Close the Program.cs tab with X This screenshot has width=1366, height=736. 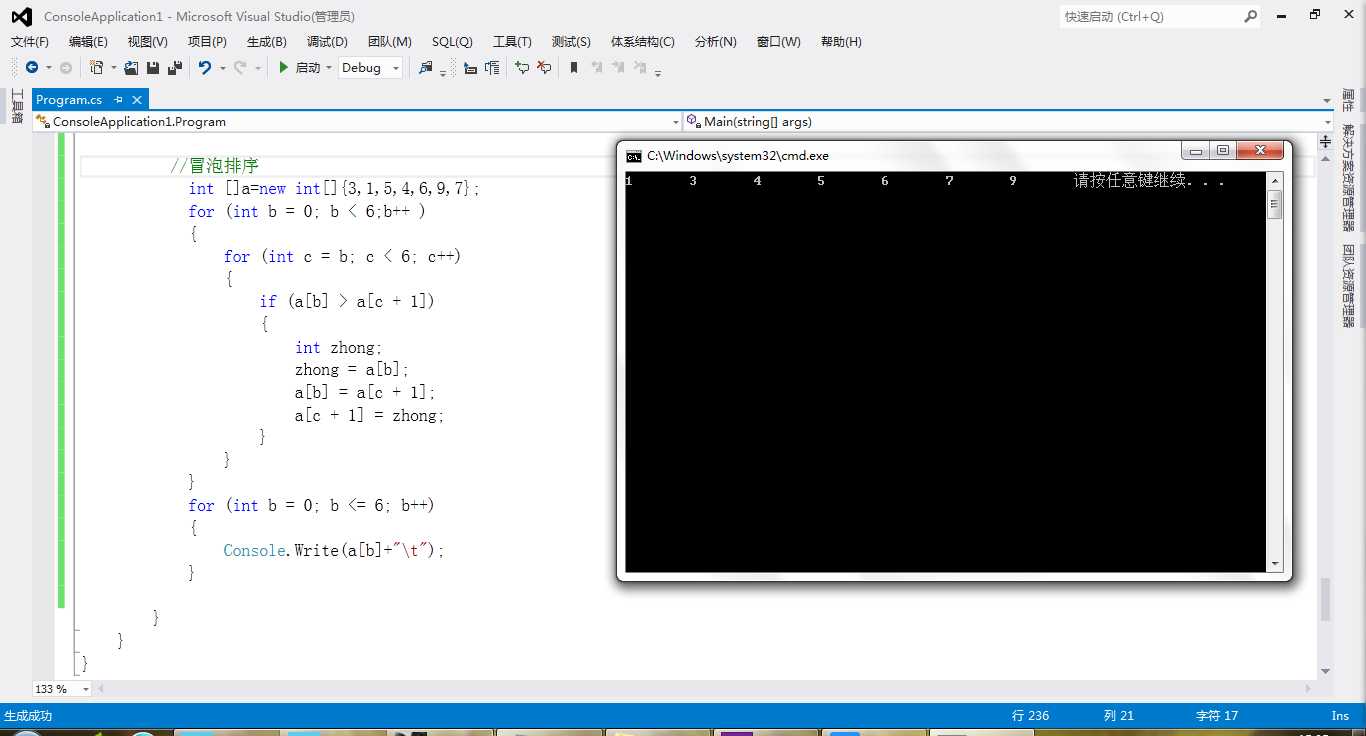(137, 100)
